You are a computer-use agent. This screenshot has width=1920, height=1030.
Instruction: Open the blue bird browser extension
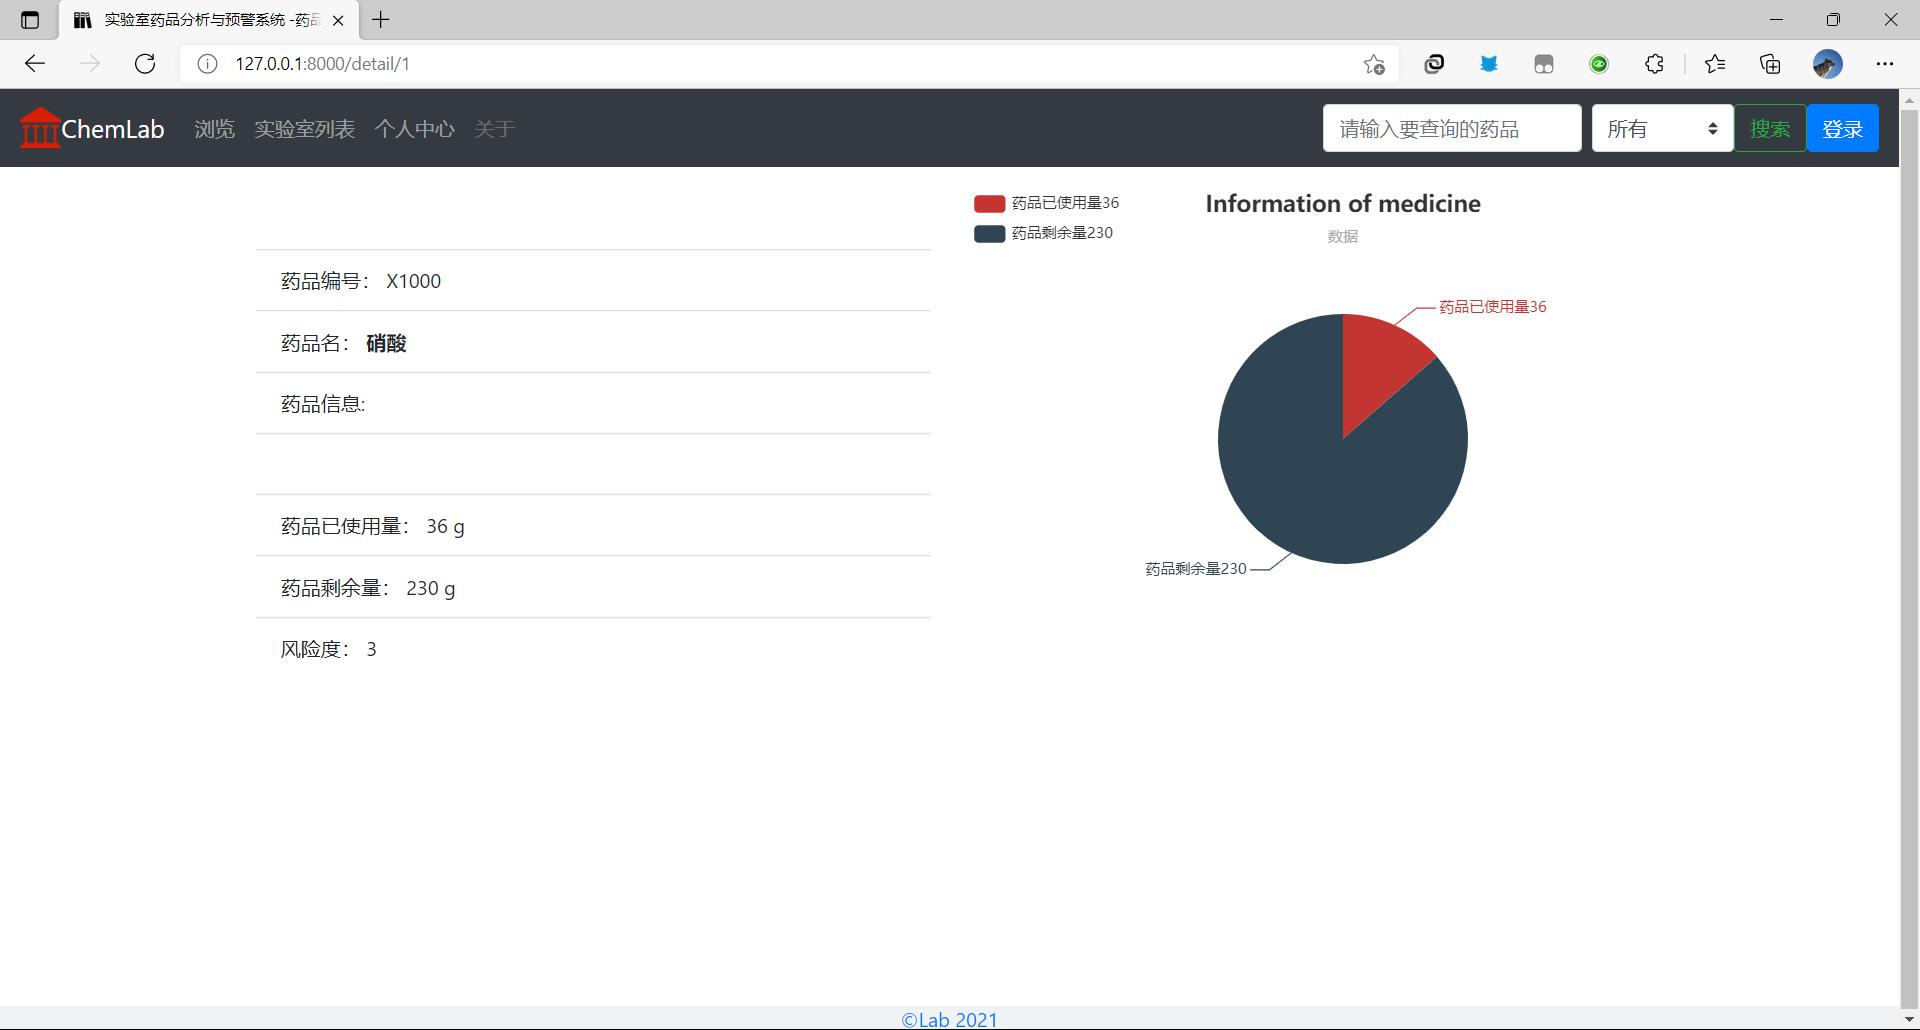click(x=1489, y=64)
